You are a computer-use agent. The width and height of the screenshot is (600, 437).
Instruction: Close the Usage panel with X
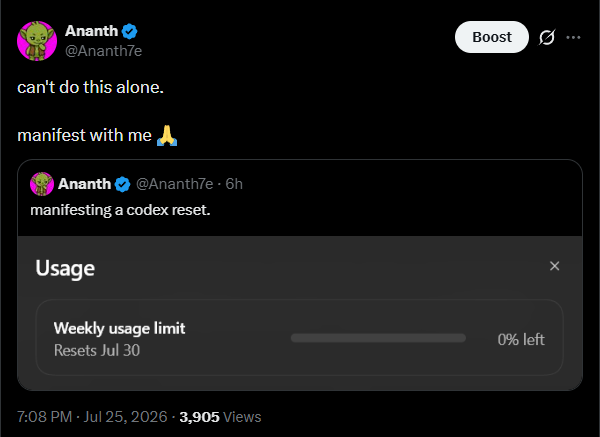coord(554,266)
